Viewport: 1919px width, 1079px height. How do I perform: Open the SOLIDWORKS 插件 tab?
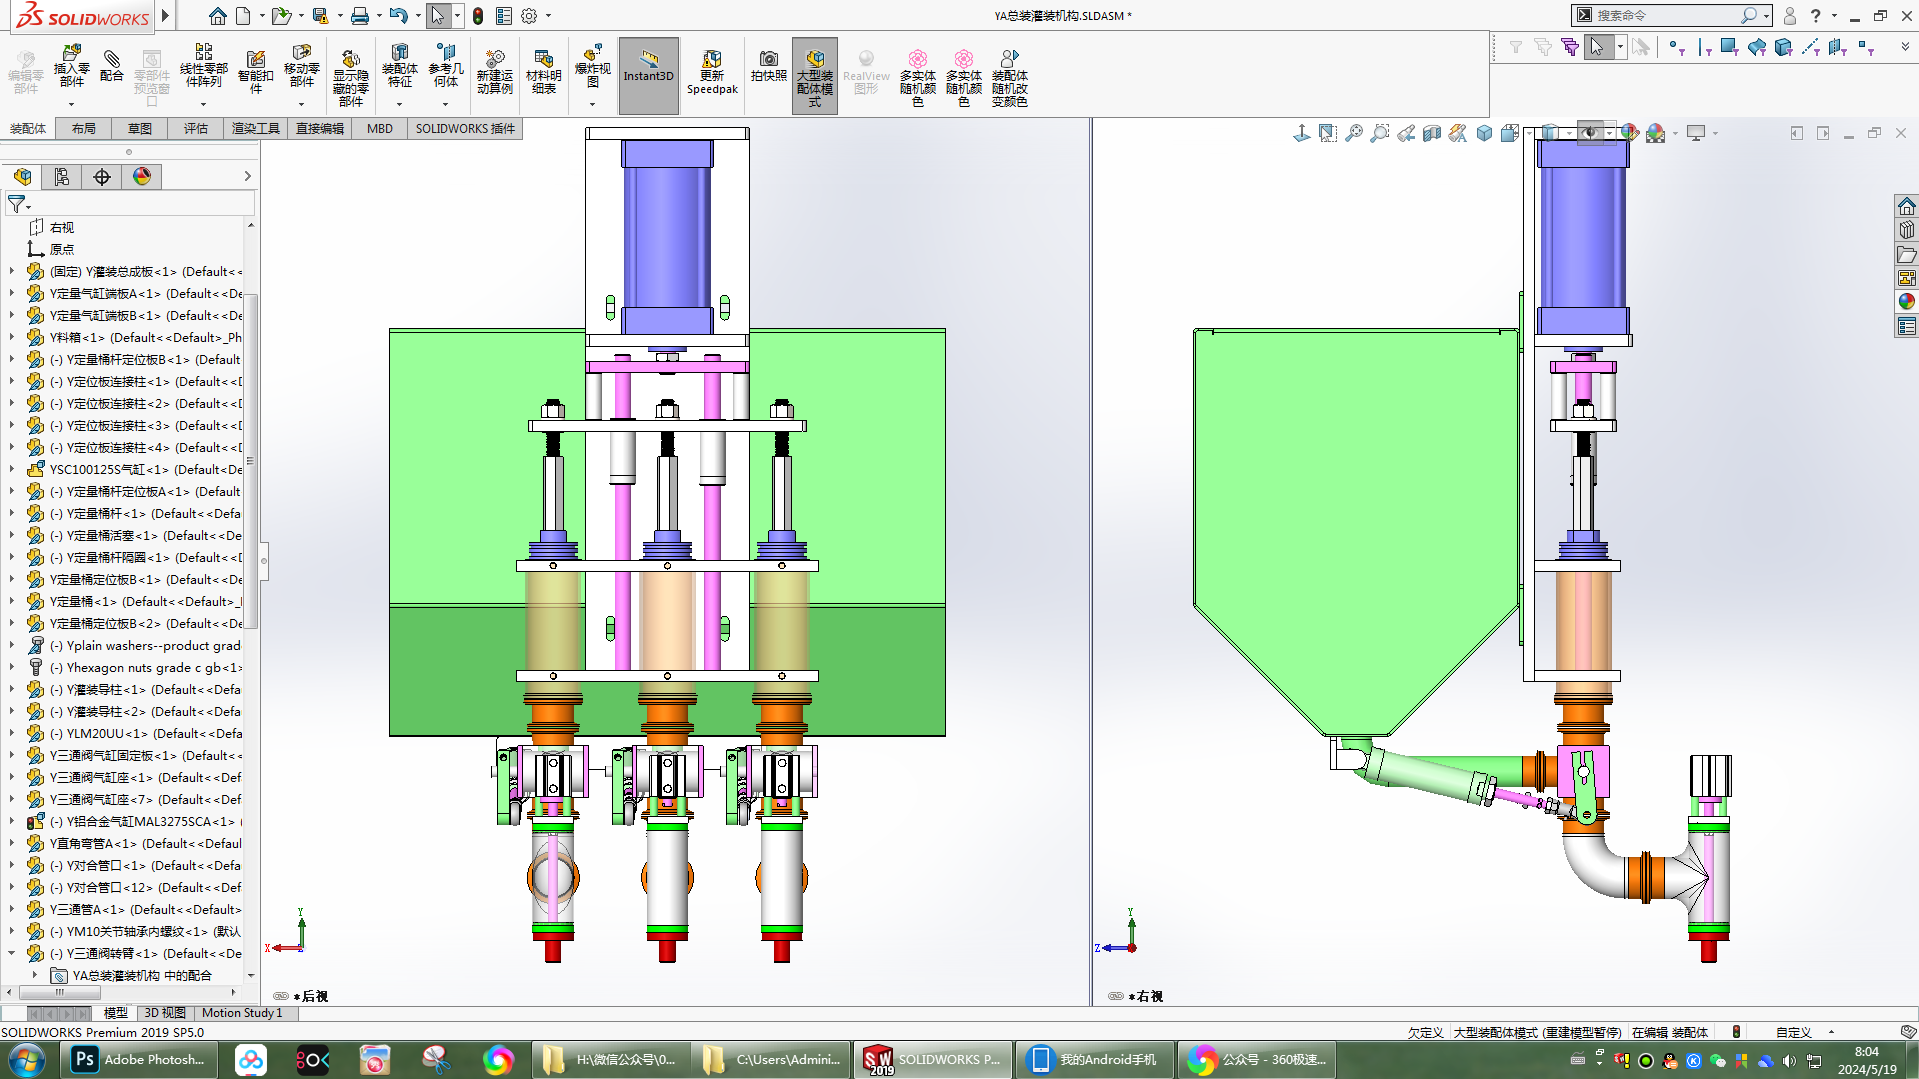coord(465,129)
